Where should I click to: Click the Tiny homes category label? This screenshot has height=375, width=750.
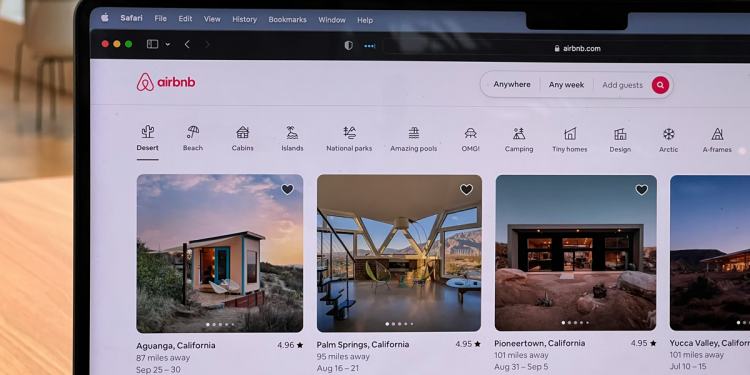570,149
